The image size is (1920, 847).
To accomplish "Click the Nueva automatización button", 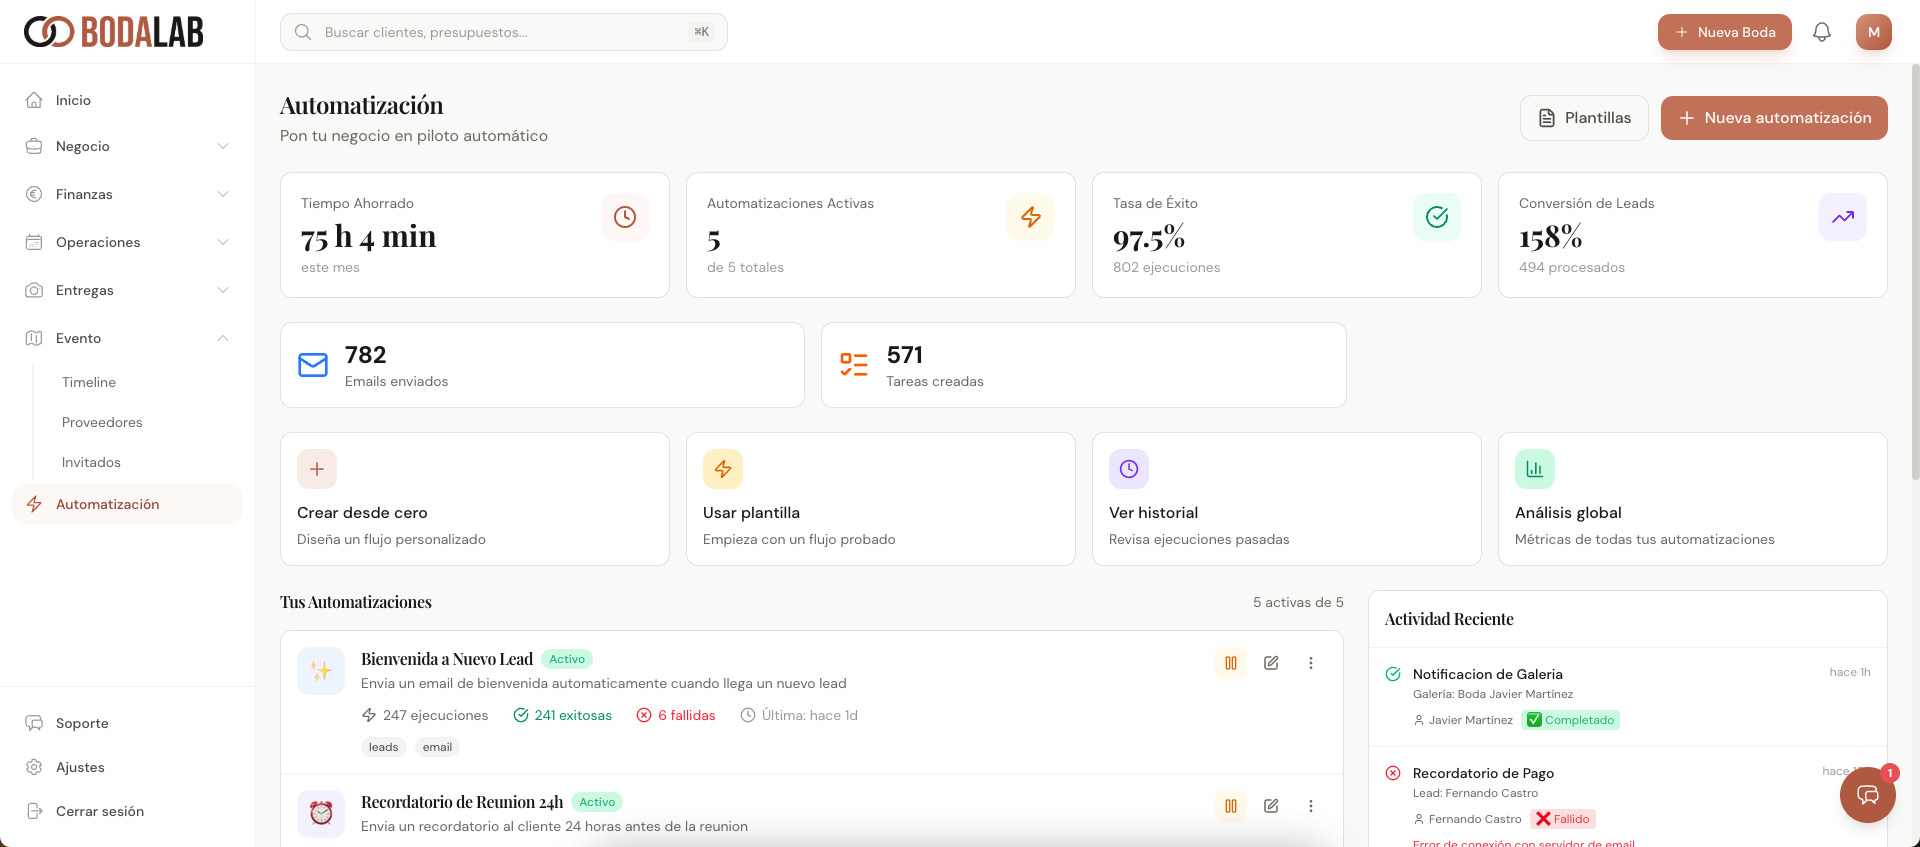I will click(x=1773, y=118).
